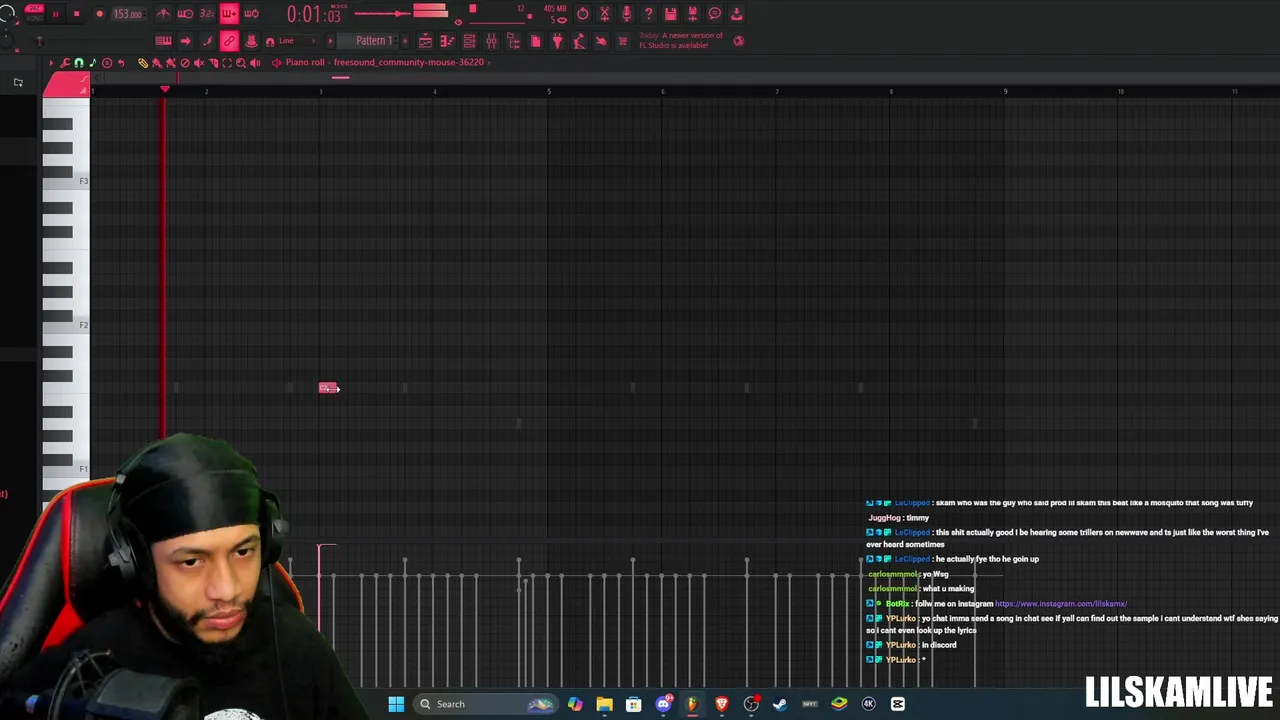Image resolution: width=1280 pixels, height=720 pixels.
Task: Toggle the multilink to controllers link icon
Action: point(229,41)
